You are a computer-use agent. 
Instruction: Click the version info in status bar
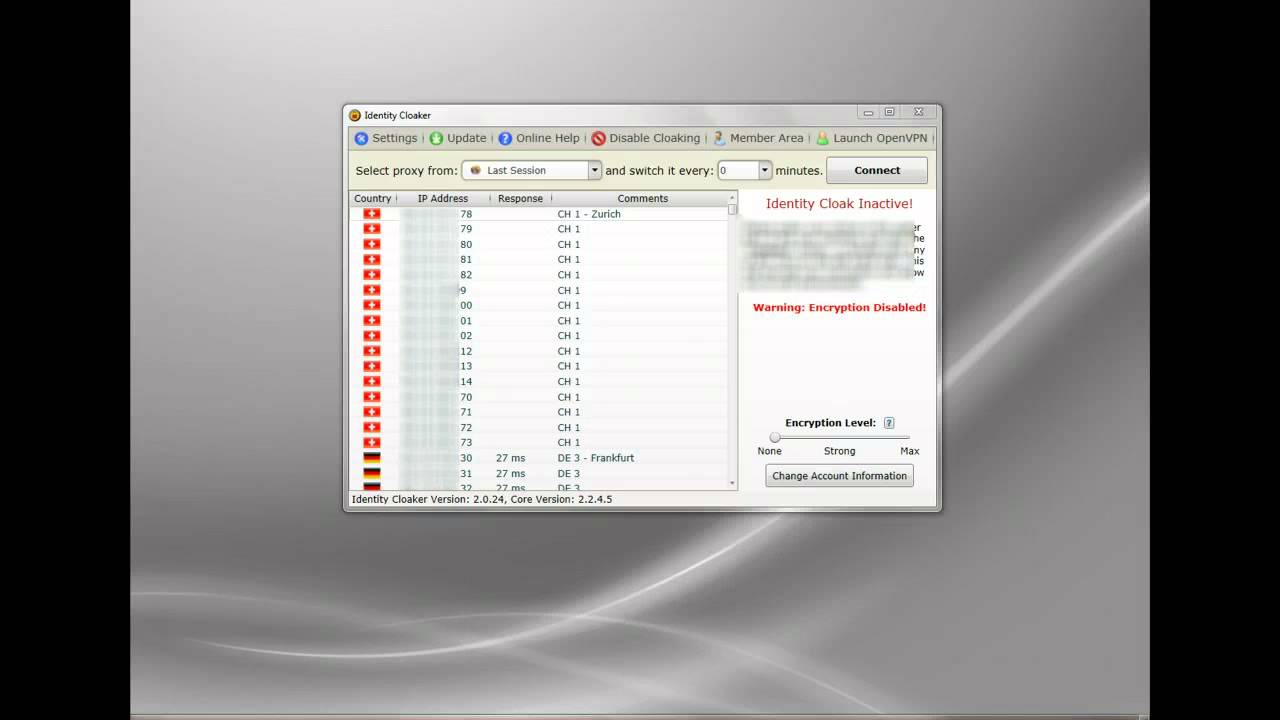click(482, 499)
